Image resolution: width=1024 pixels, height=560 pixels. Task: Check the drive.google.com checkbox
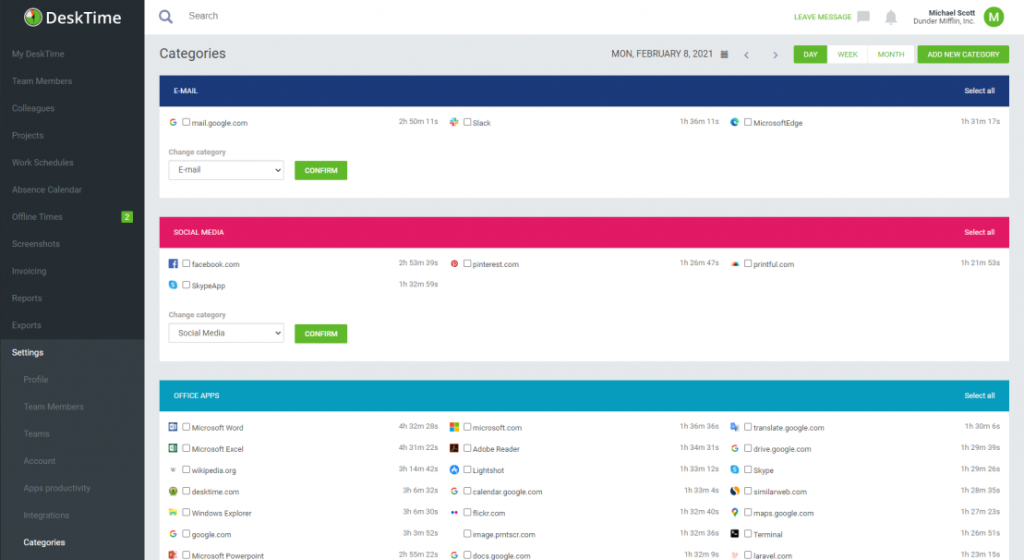748,448
